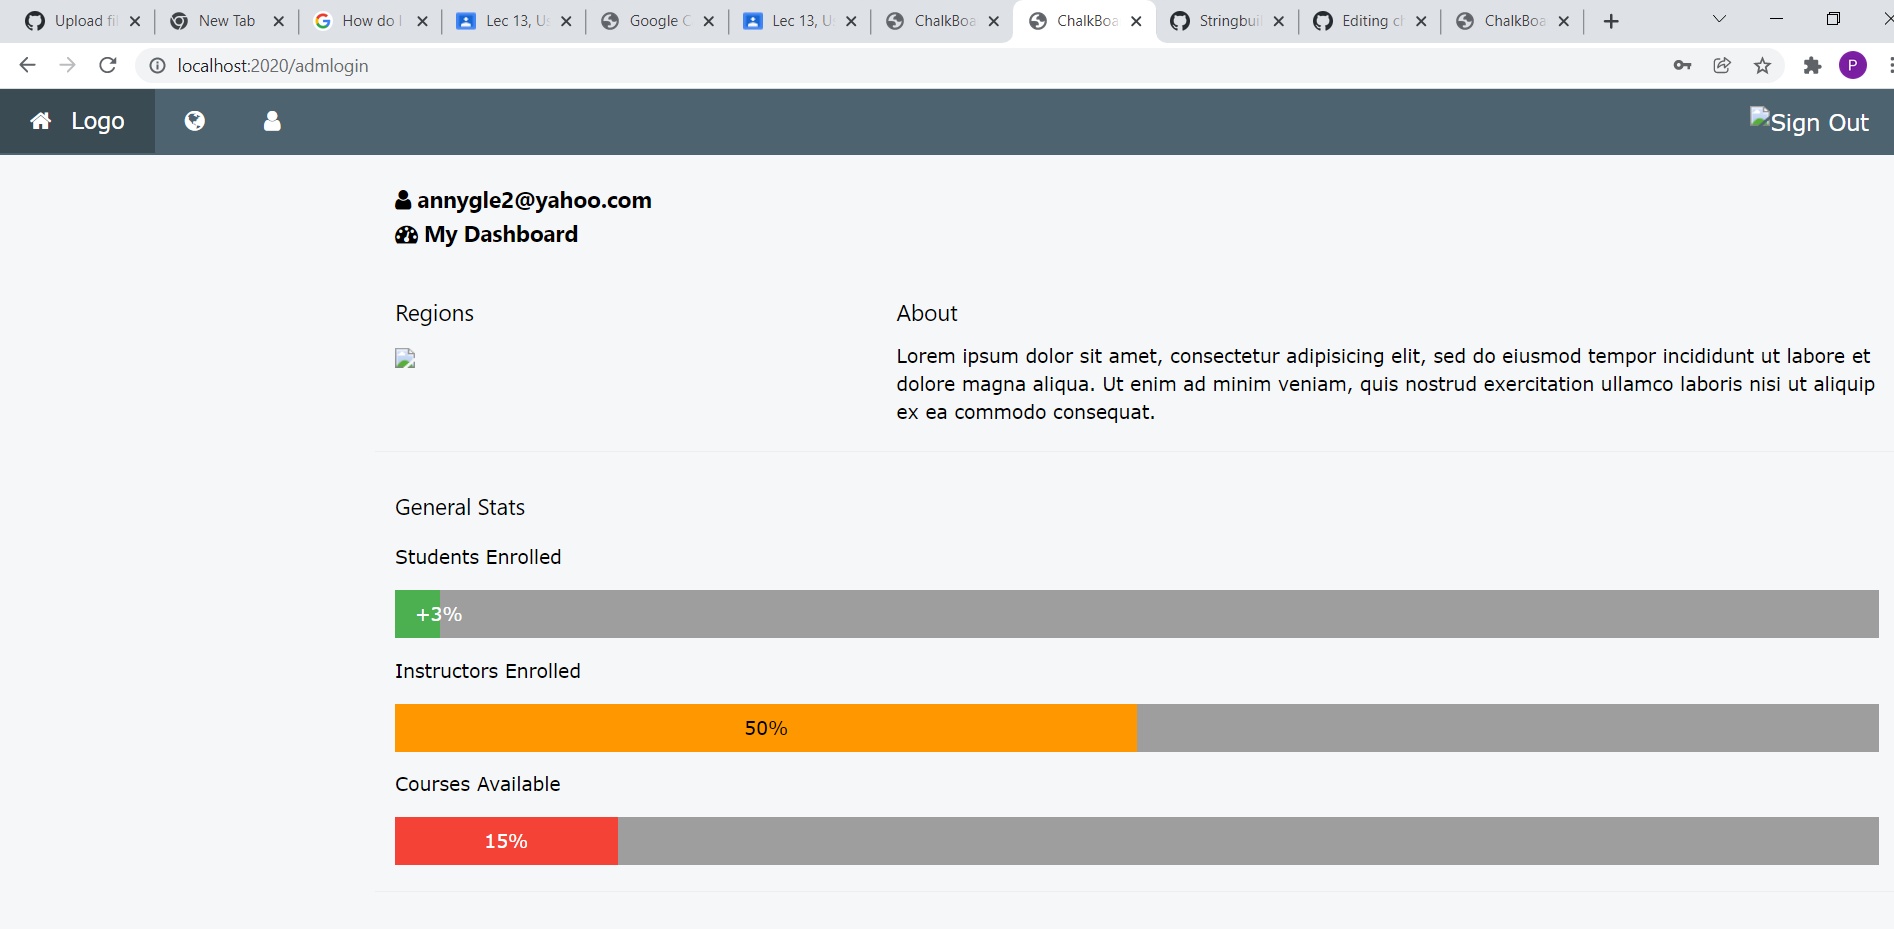Switch to the Upload files GitHub tab

coord(83,21)
